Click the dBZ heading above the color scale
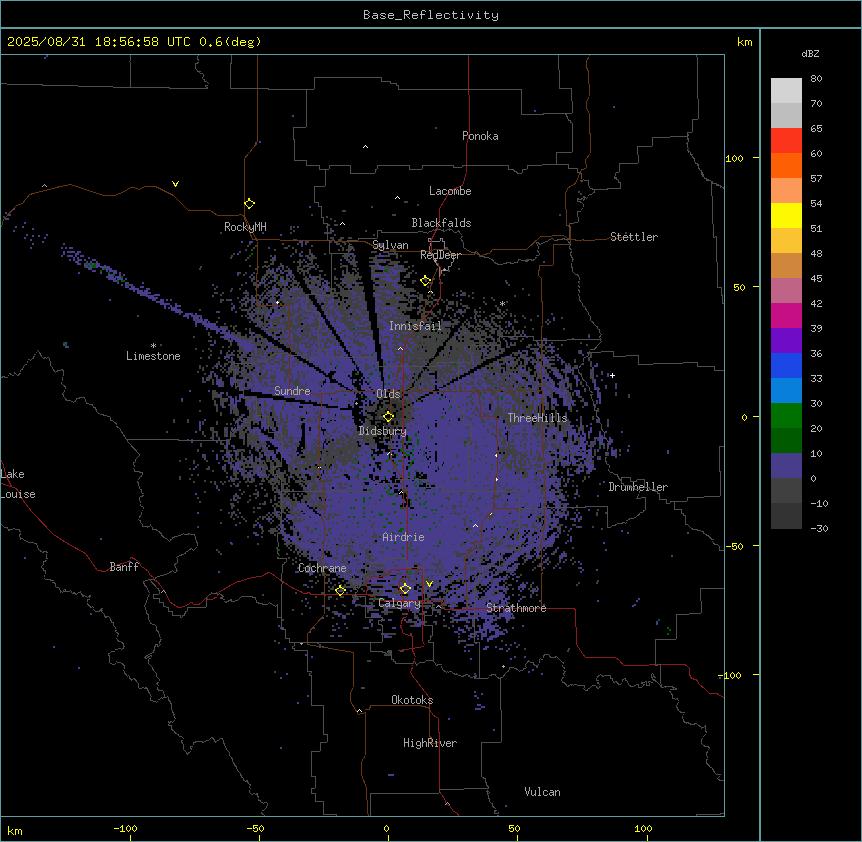862x842 pixels. (x=810, y=54)
